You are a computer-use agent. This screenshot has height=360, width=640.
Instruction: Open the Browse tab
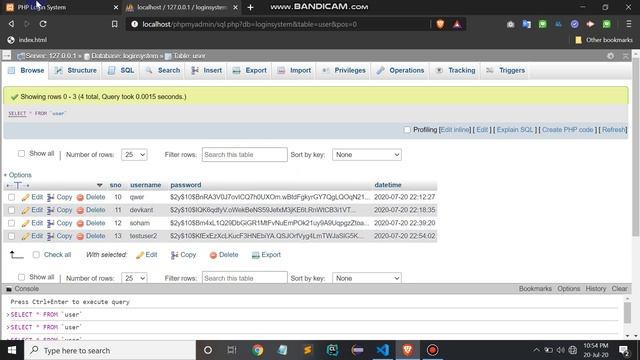26,71
